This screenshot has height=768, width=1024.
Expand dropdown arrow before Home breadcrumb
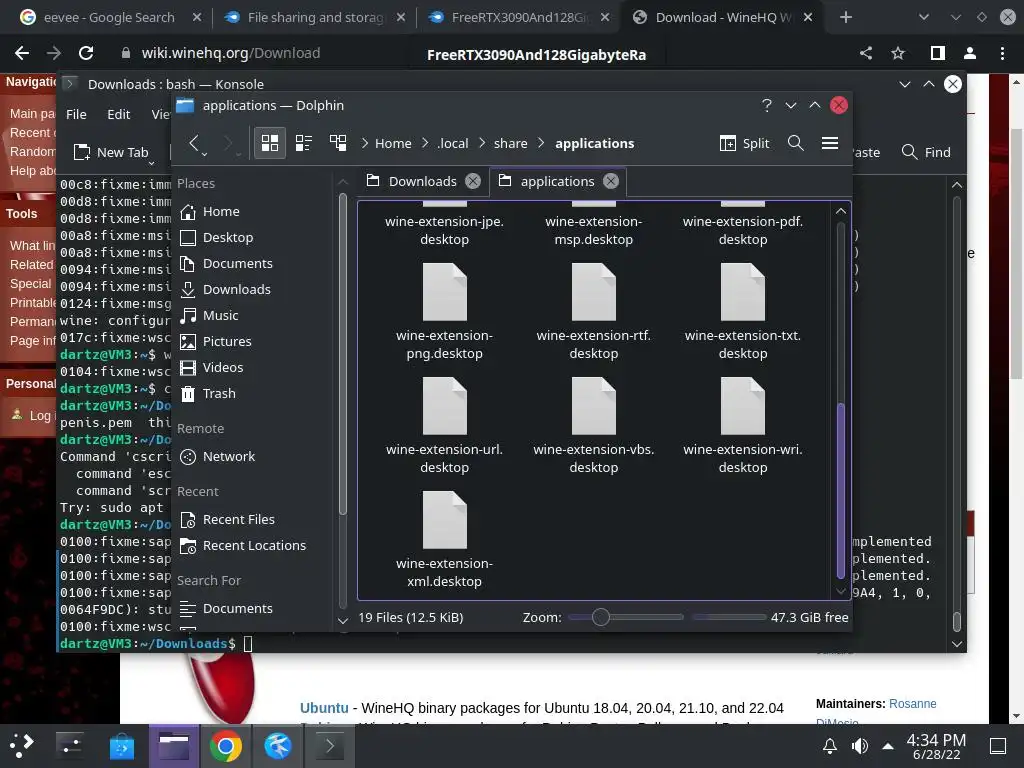click(364, 144)
